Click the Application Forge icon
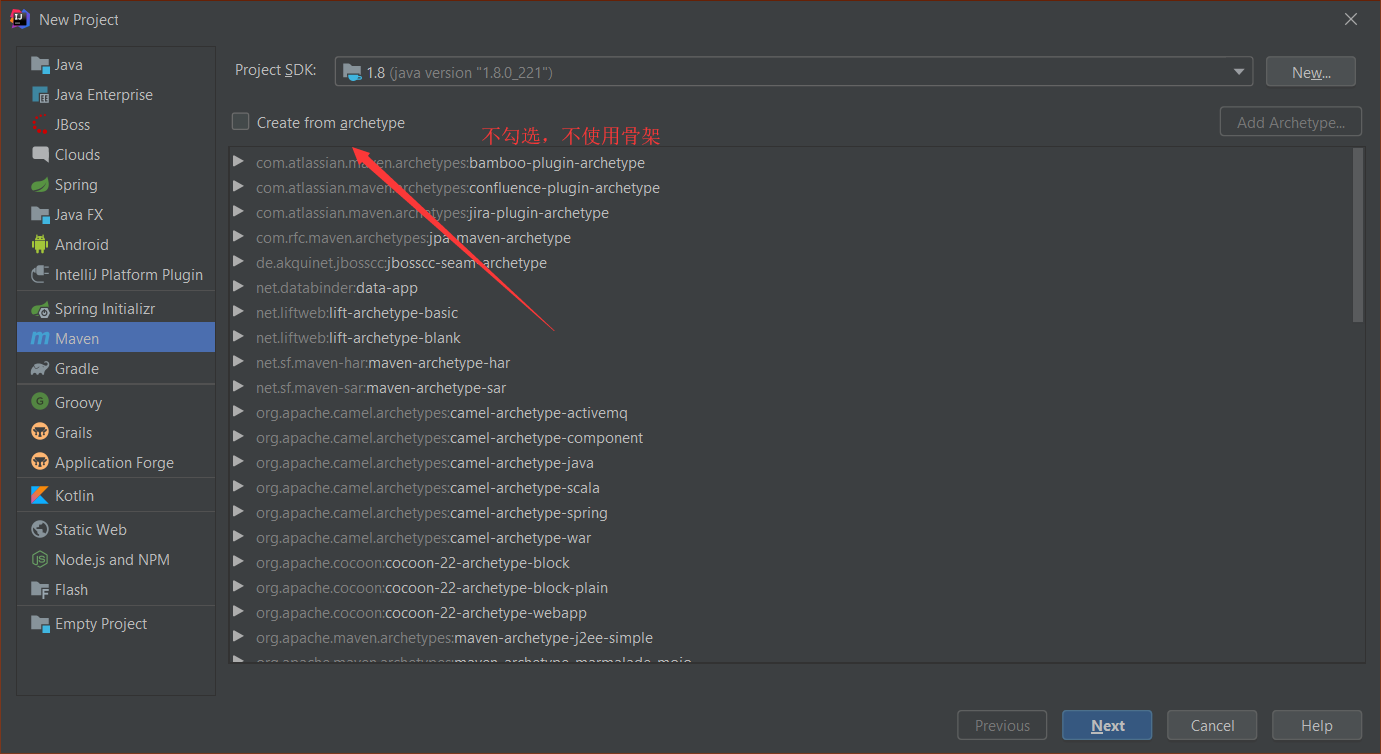The image size is (1381, 754). [40, 462]
